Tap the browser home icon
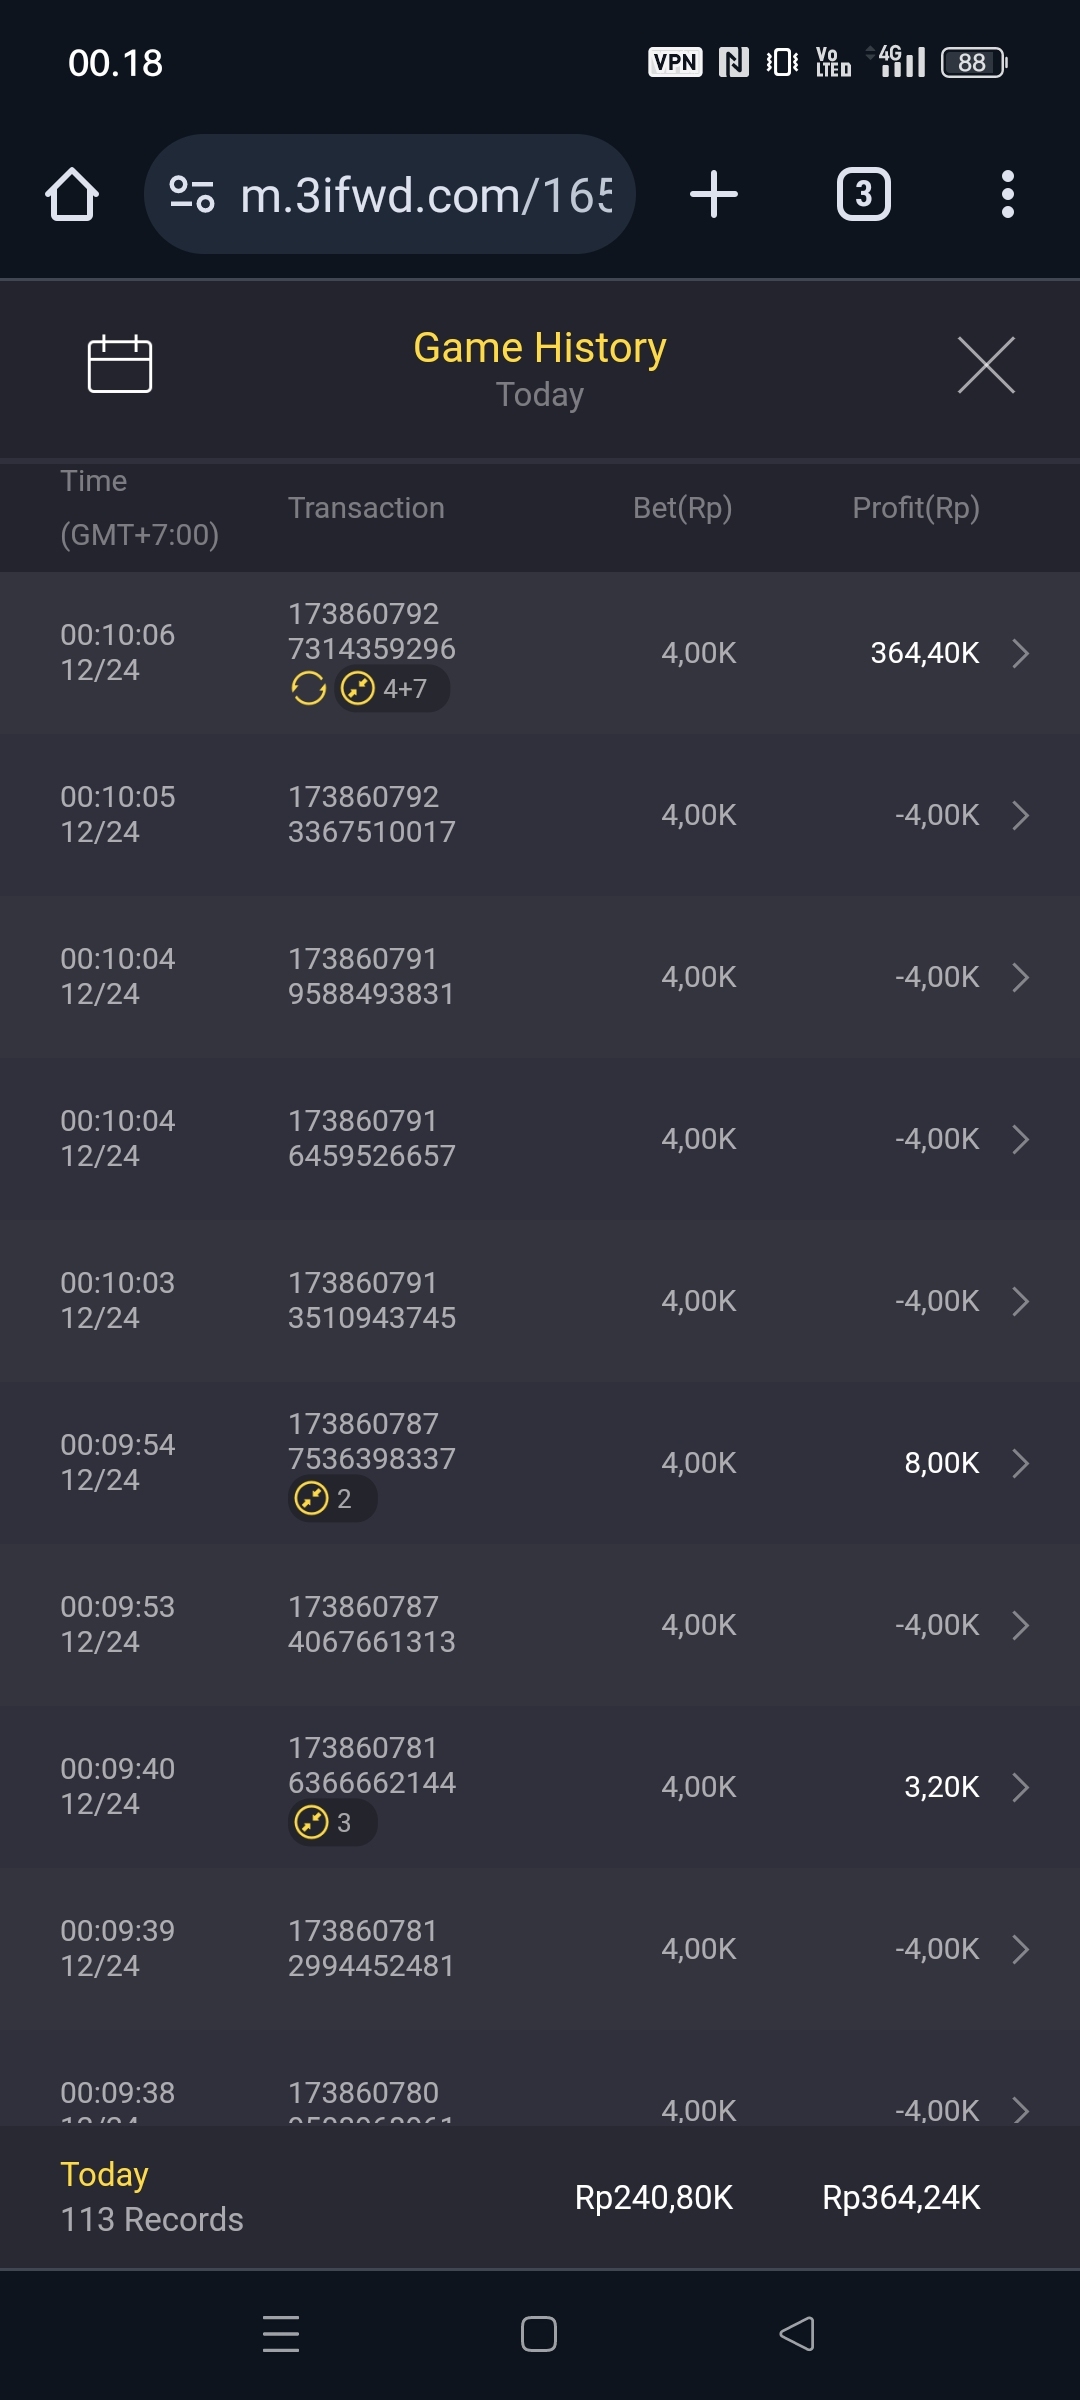1080x2400 pixels. pos(72,194)
